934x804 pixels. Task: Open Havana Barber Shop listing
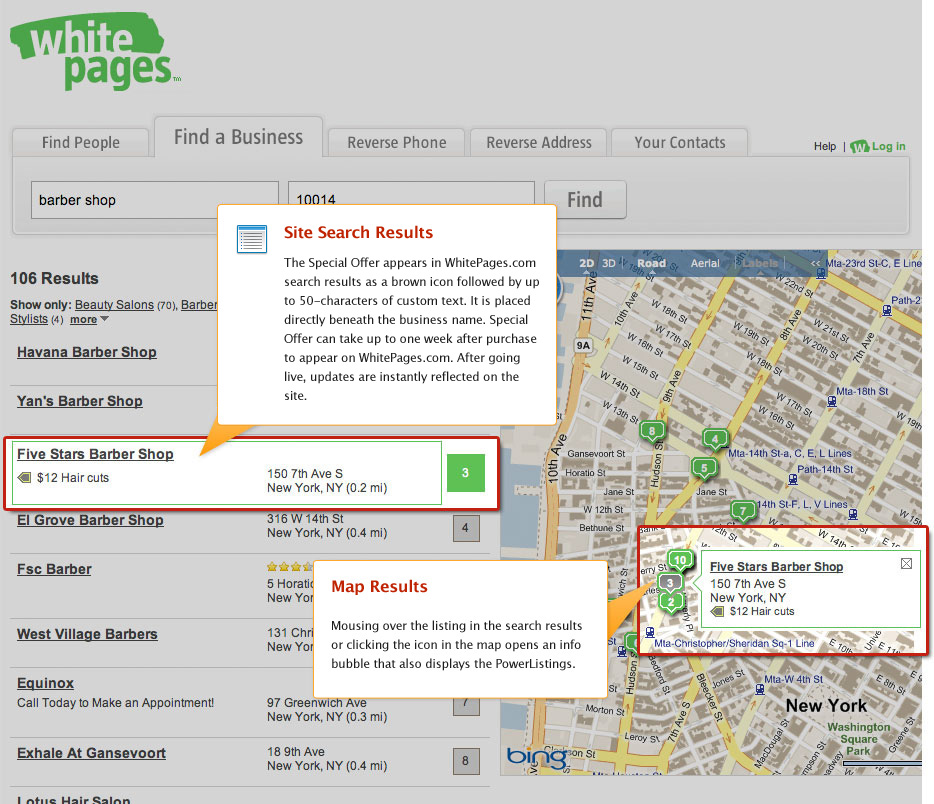tap(87, 352)
